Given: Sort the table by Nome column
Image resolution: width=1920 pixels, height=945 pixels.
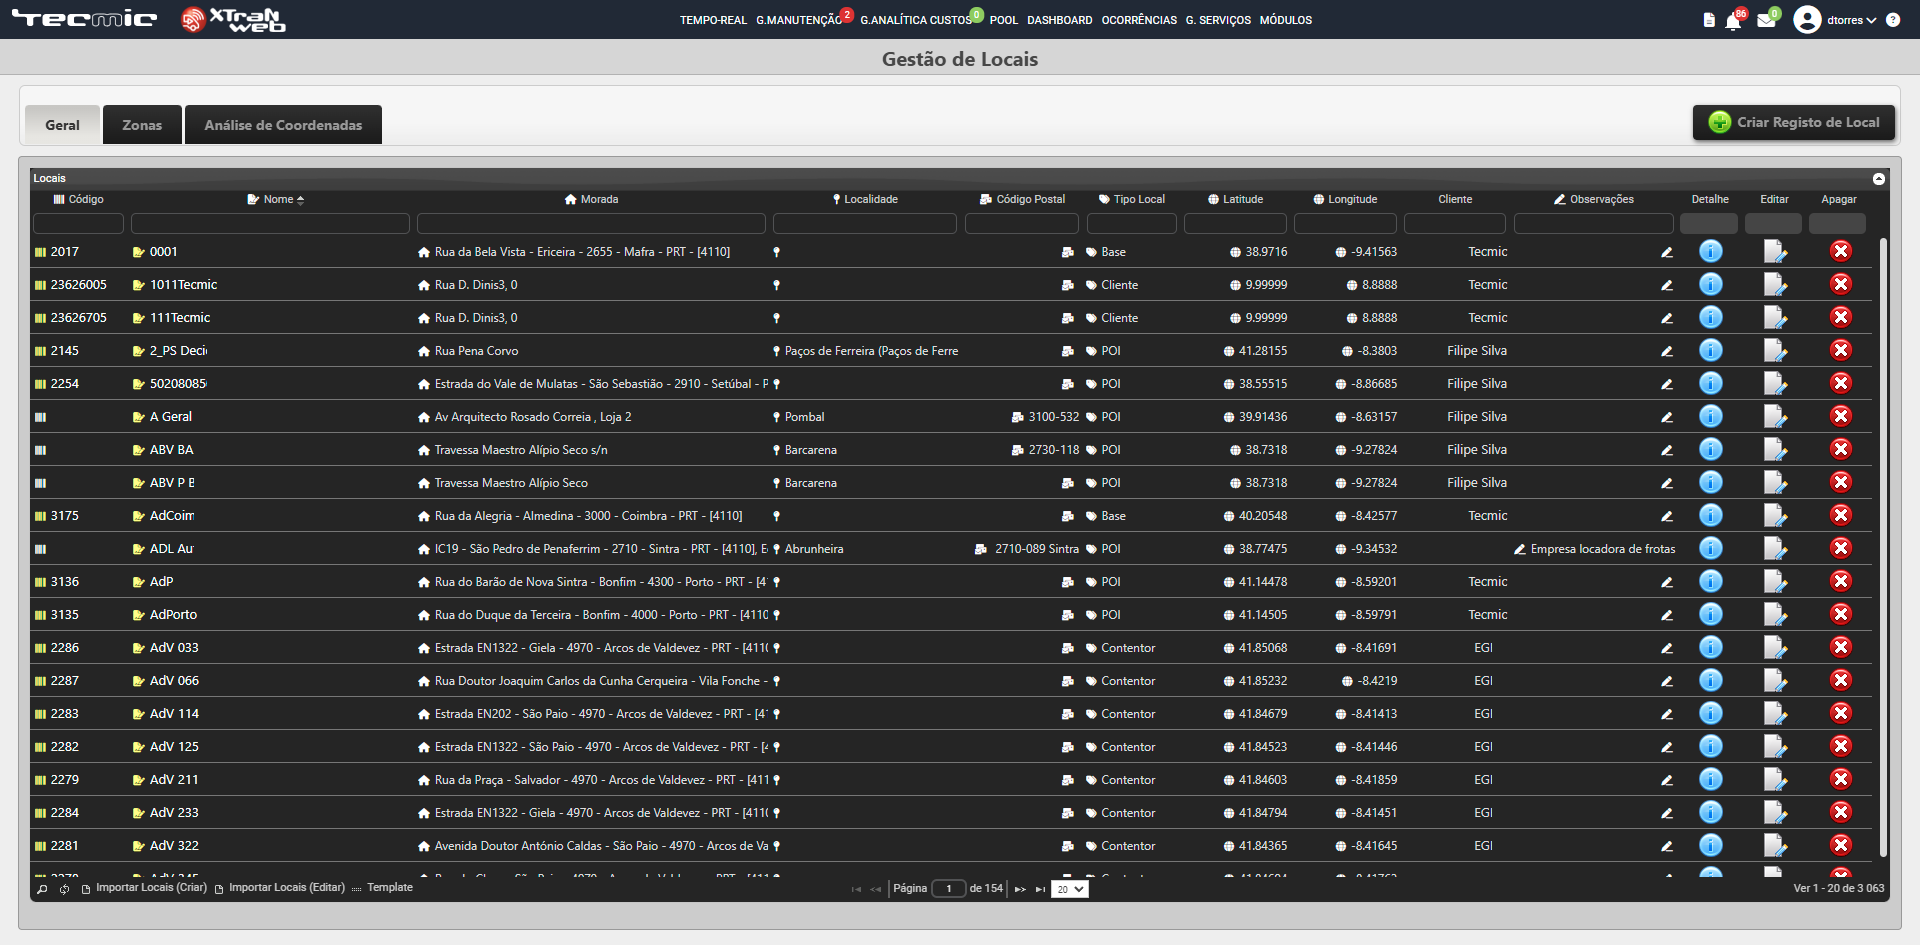Looking at the screenshot, I should [x=276, y=199].
